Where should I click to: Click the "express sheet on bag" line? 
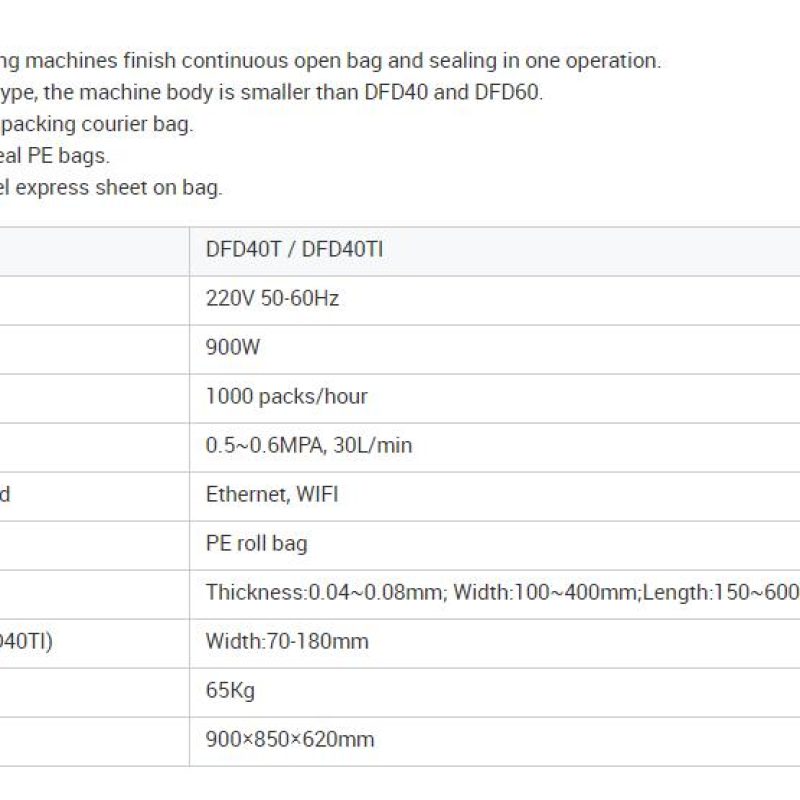point(111,187)
